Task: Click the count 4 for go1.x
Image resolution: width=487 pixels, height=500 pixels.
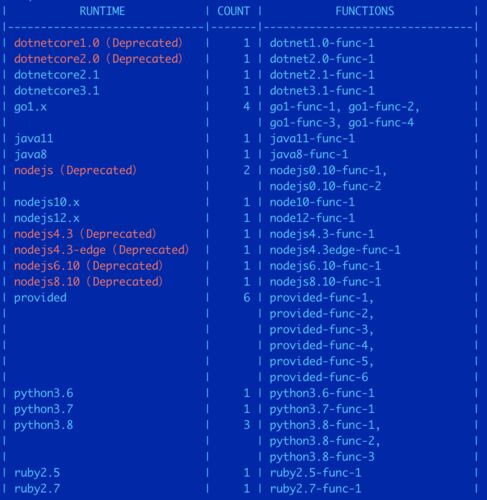Action: tap(247, 107)
